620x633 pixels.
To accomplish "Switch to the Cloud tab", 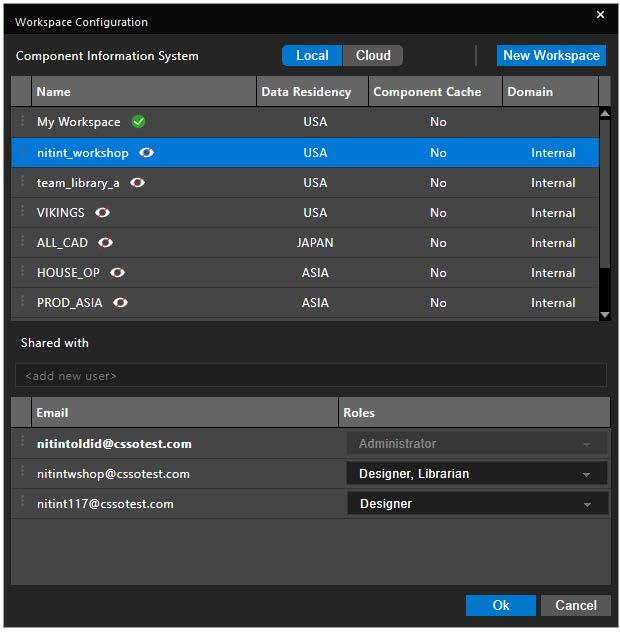I will (373, 55).
